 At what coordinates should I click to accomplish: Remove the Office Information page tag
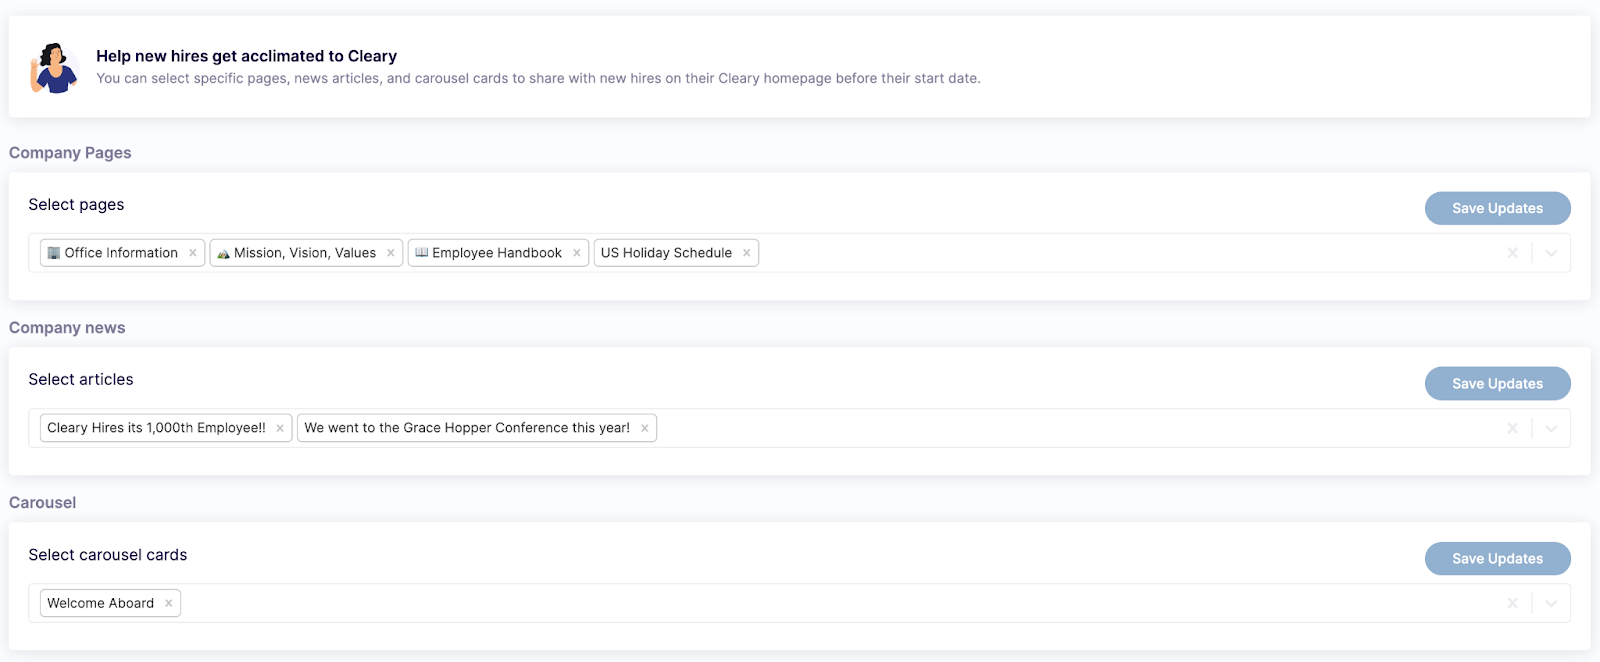pos(193,253)
